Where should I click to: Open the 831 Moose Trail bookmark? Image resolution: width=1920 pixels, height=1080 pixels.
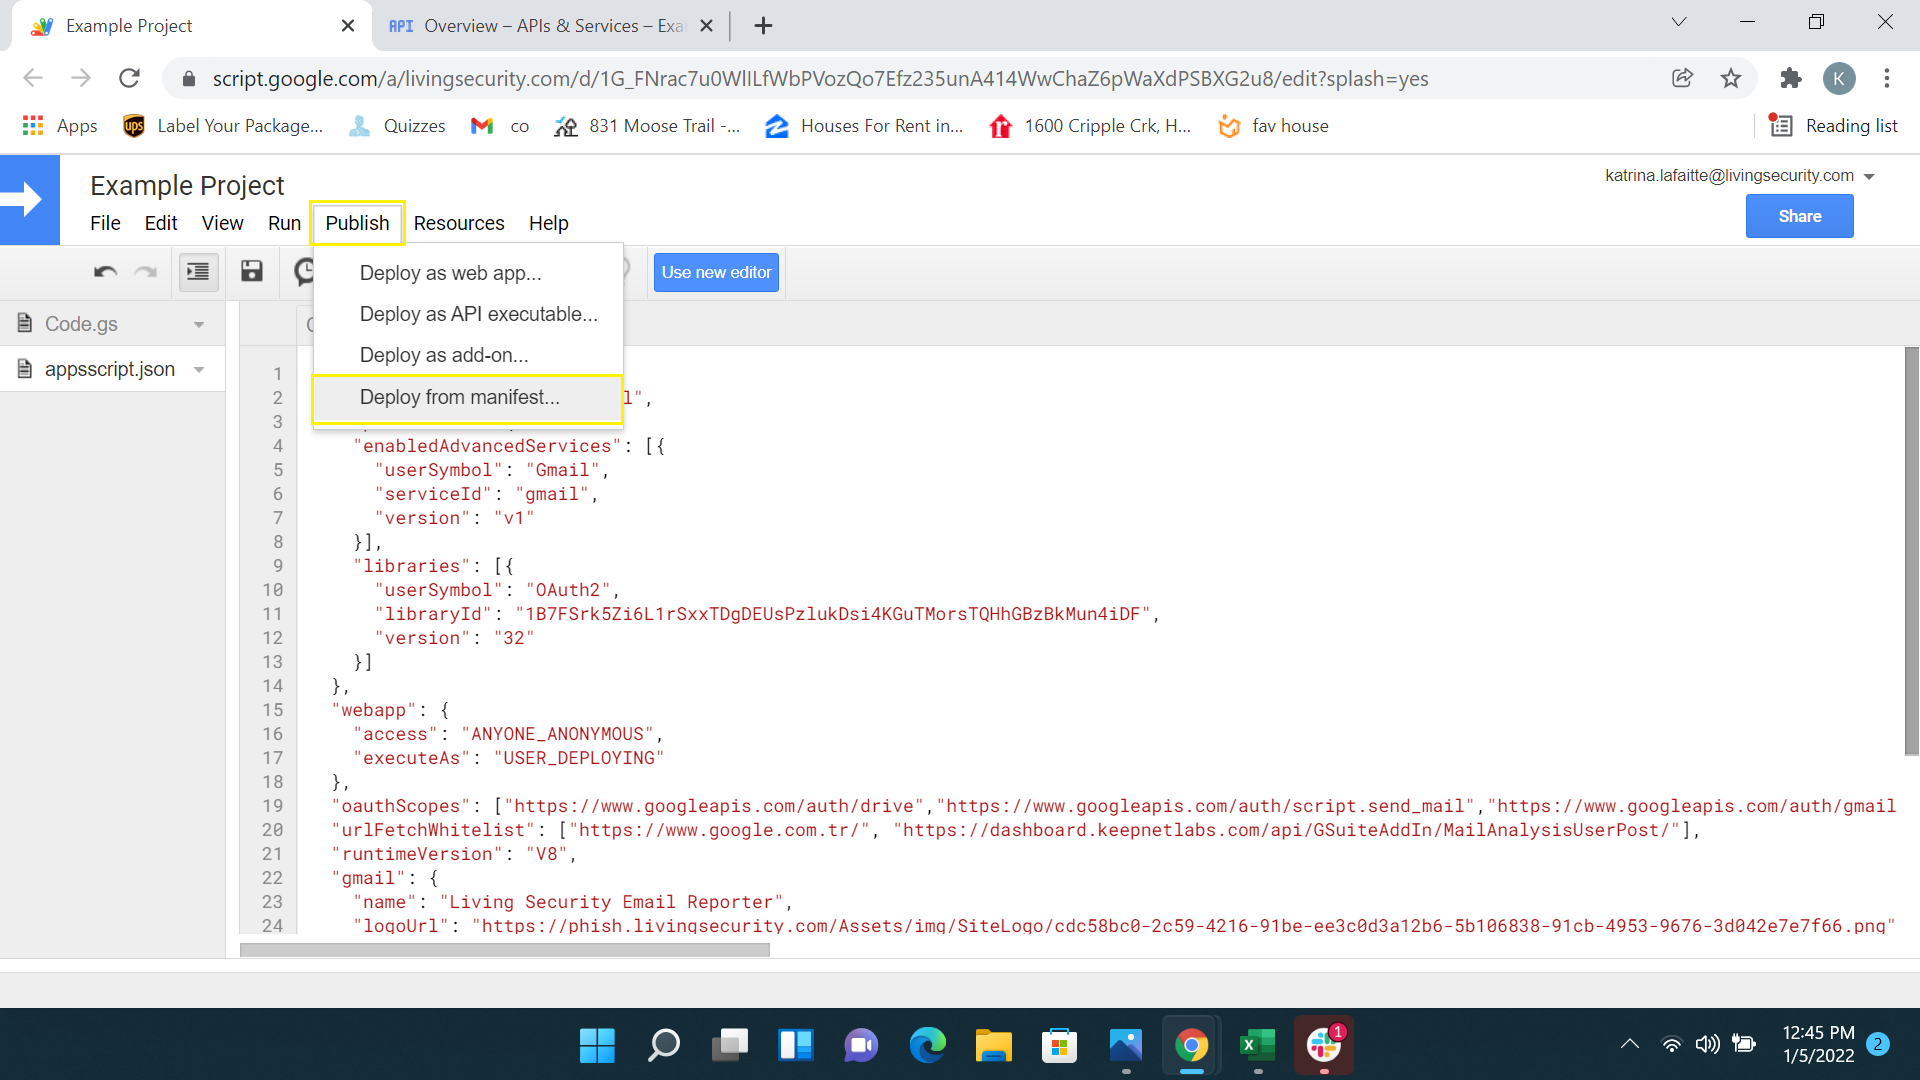pyautogui.click(x=647, y=126)
